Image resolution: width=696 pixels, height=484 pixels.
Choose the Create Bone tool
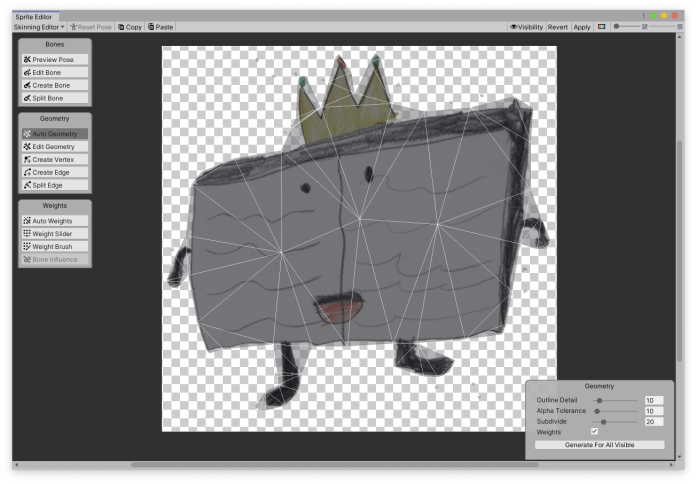(x=55, y=86)
